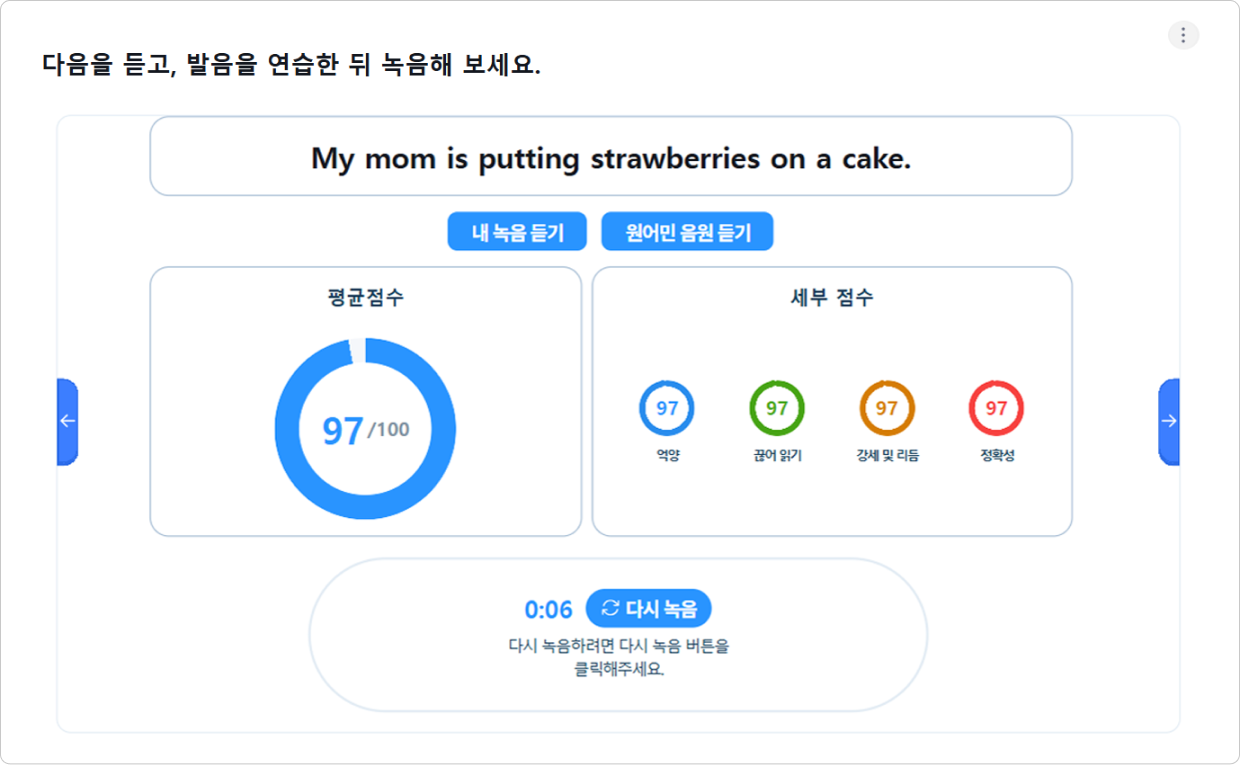
Task: Select the green 끊어 읽기 score circle
Action: (x=777, y=408)
